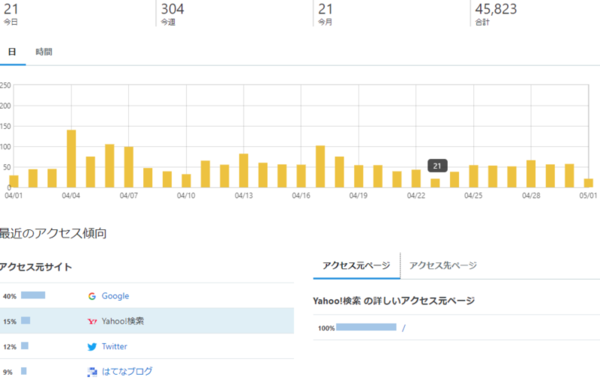Open the アクセス元ページ tab

(x=356, y=265)
